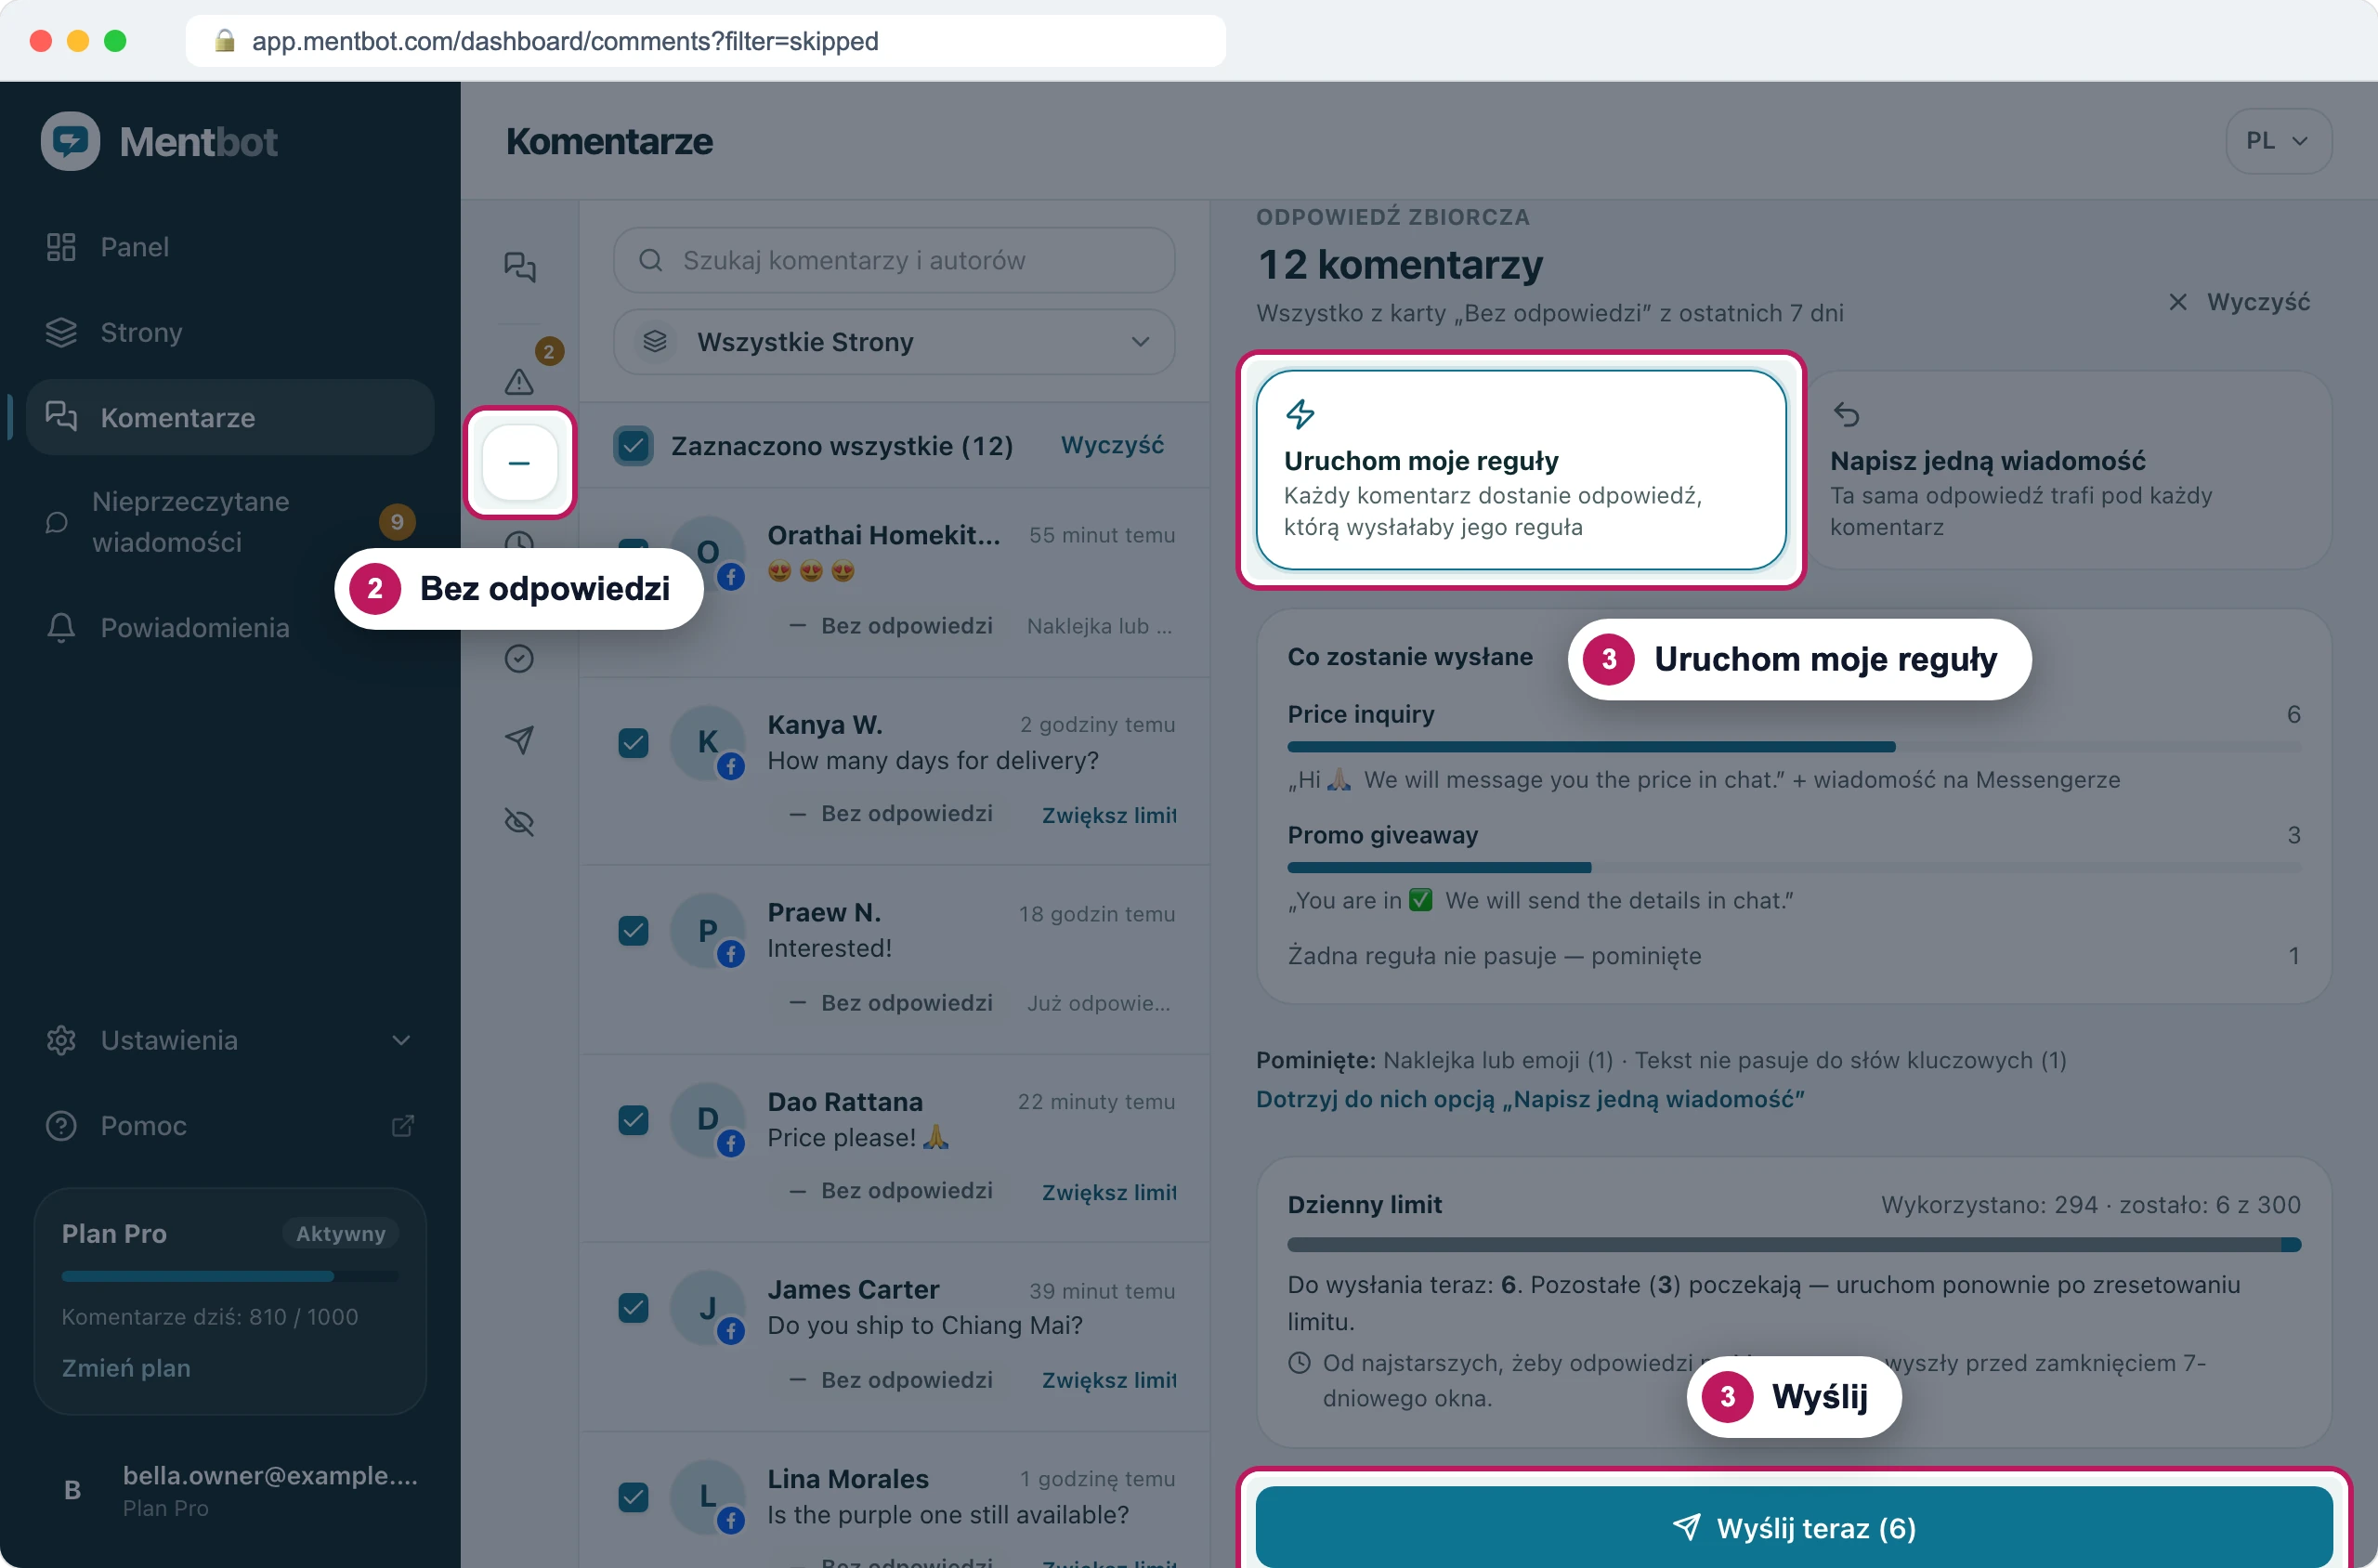Focus the Szukaj komentarzy i autorów field
The height and width of the screenshot is (1568, 2378).
(x=894, y=260)
